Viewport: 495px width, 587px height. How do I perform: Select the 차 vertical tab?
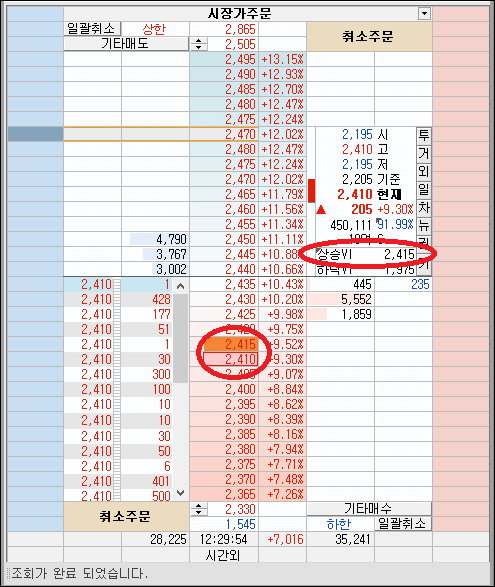[x=423, y=207]
